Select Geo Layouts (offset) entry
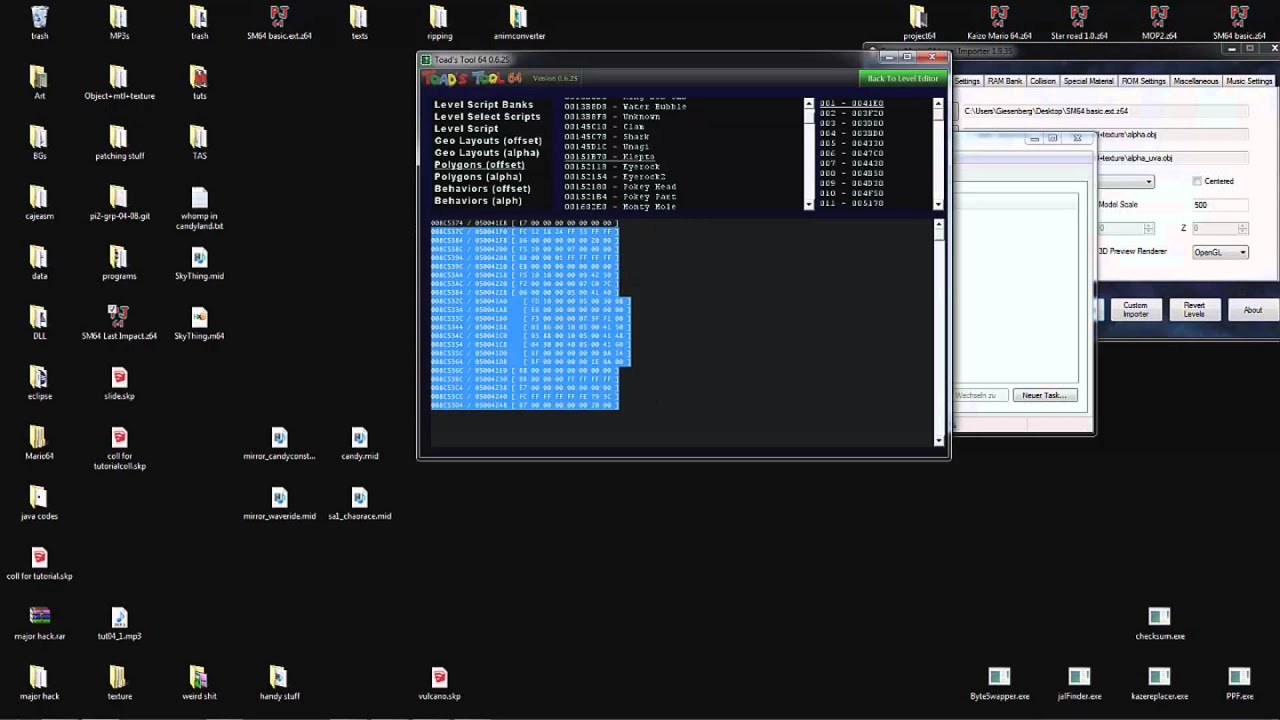The height and width of the screenshot is (720, 1280). tap(488, 141)
